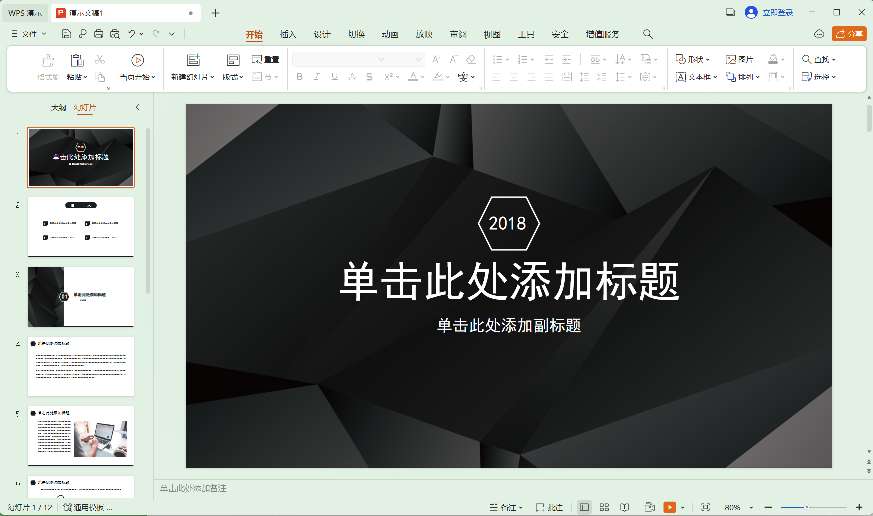
Task: Click the Print icon in quick access toolbar
Action: 99,34
